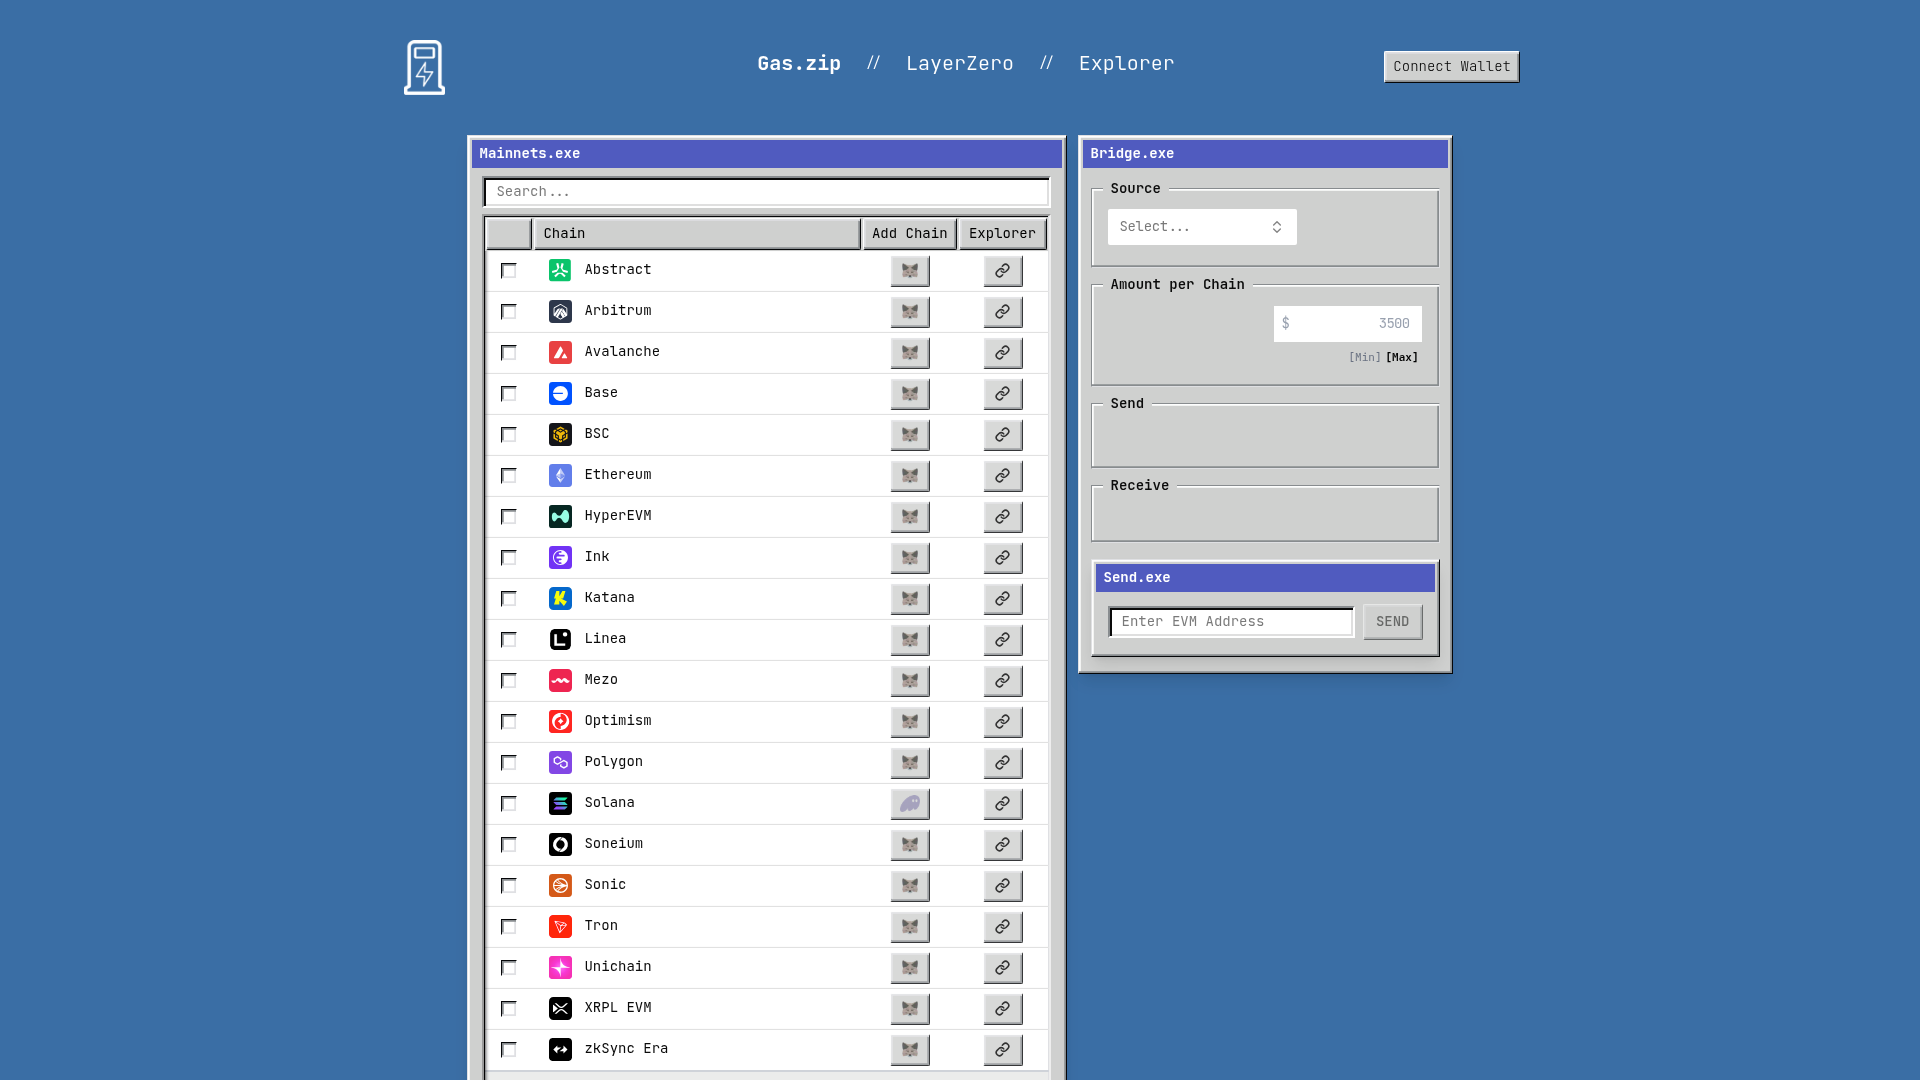Add Abstract chain via MetaMask icon
This screenshot has height=1080, width=1920.
pos(910,271)
